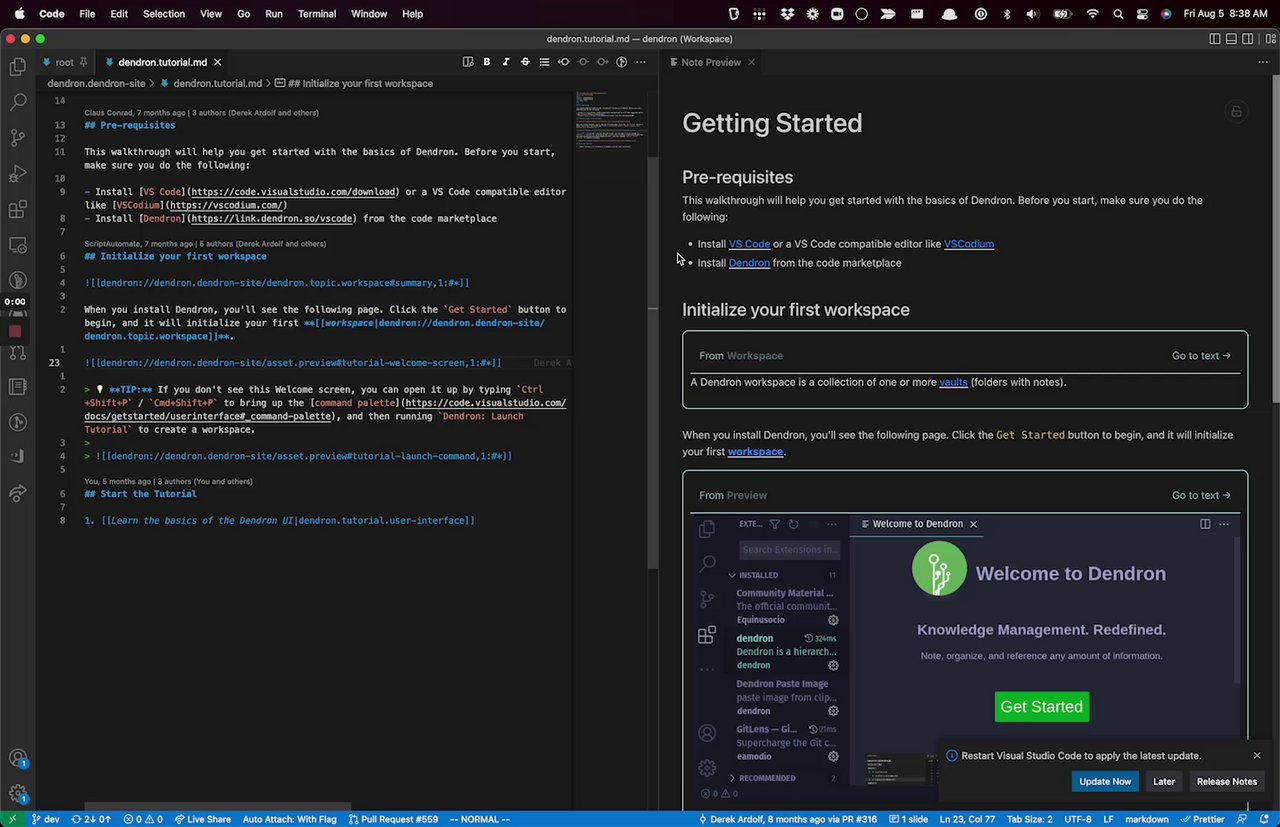Viewport: 1280px width, 827px height.
Task: Open the Apple menu
Action: pyautogui.click(x=17, y=14)
